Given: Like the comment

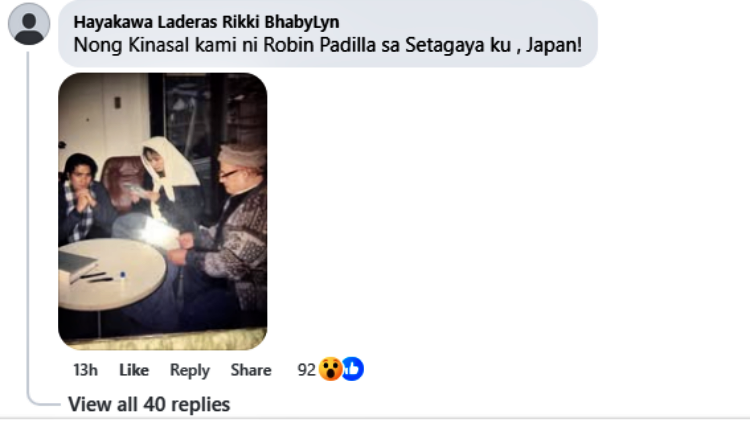Looking at the screenshot, I should click(x=134, y=370).
